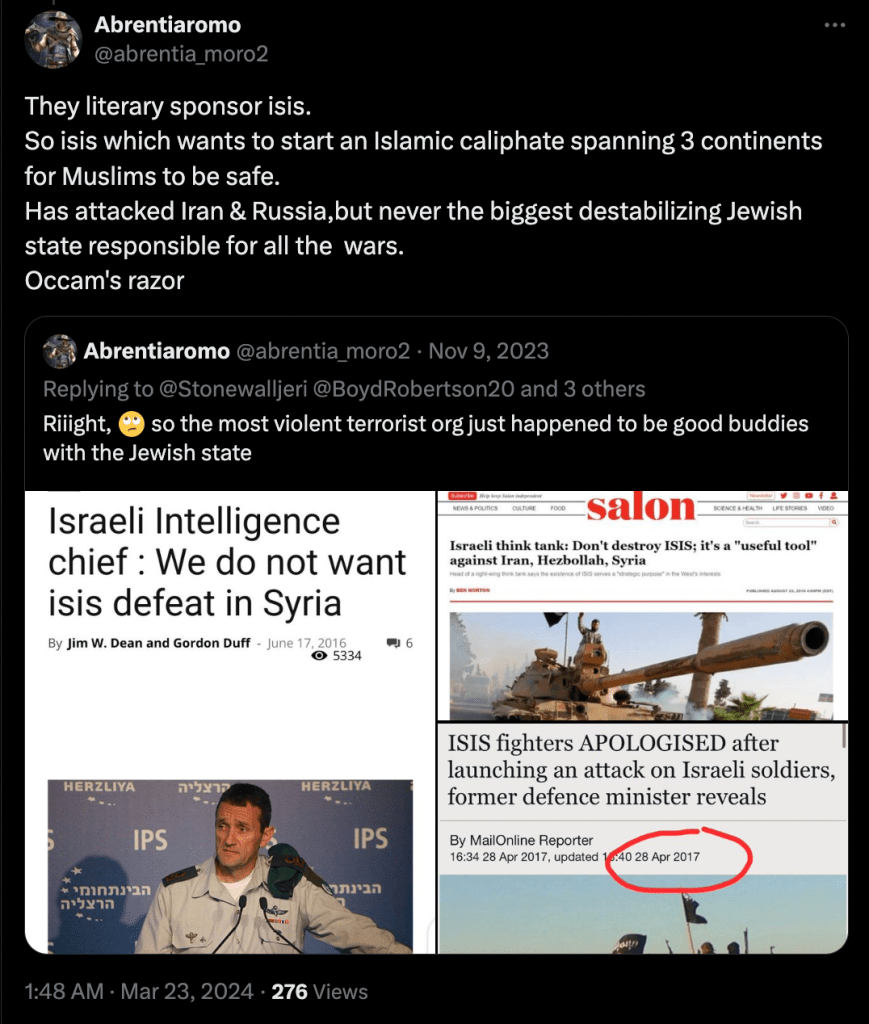This screenshot has height=1024, width=869.
Task: Open the three-dot more options menu
Action: point(834,25)
